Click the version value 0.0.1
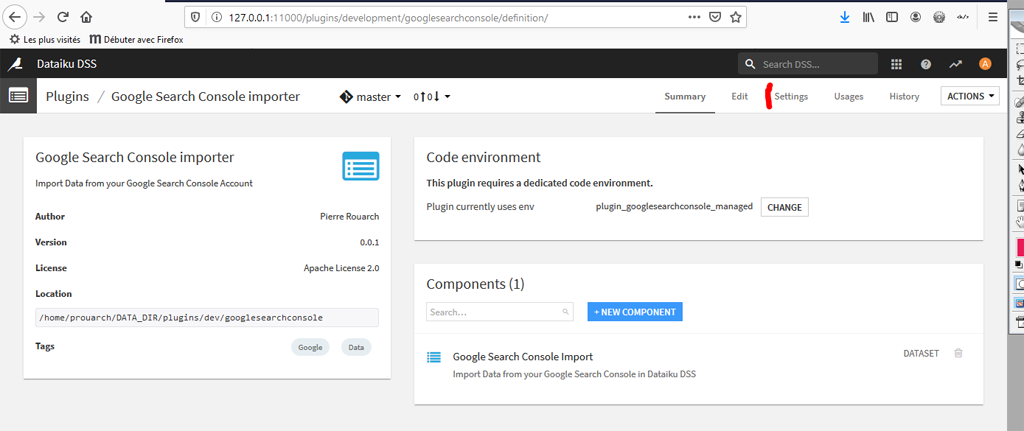Image resolution: width=1024 pixels, height=431 pixels. (369, 242)
